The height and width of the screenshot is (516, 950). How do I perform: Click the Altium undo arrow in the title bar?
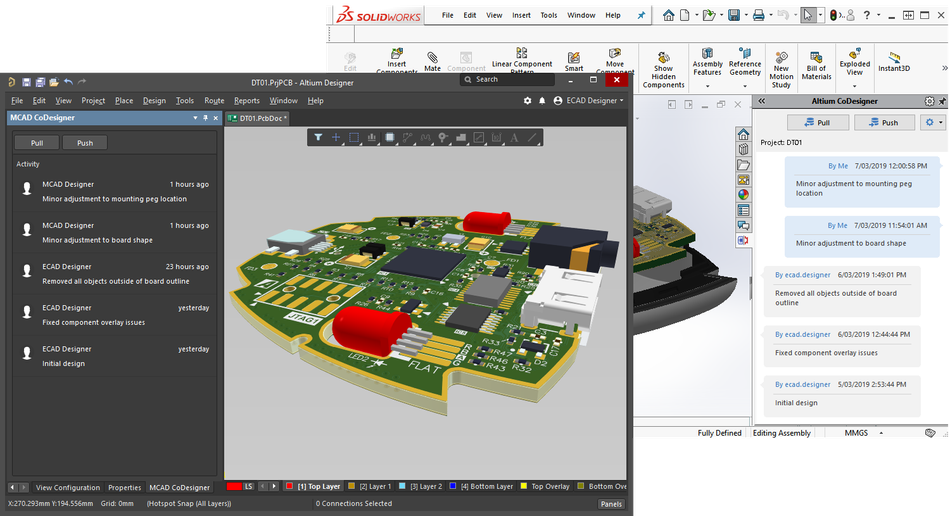[x=68, y=82]
